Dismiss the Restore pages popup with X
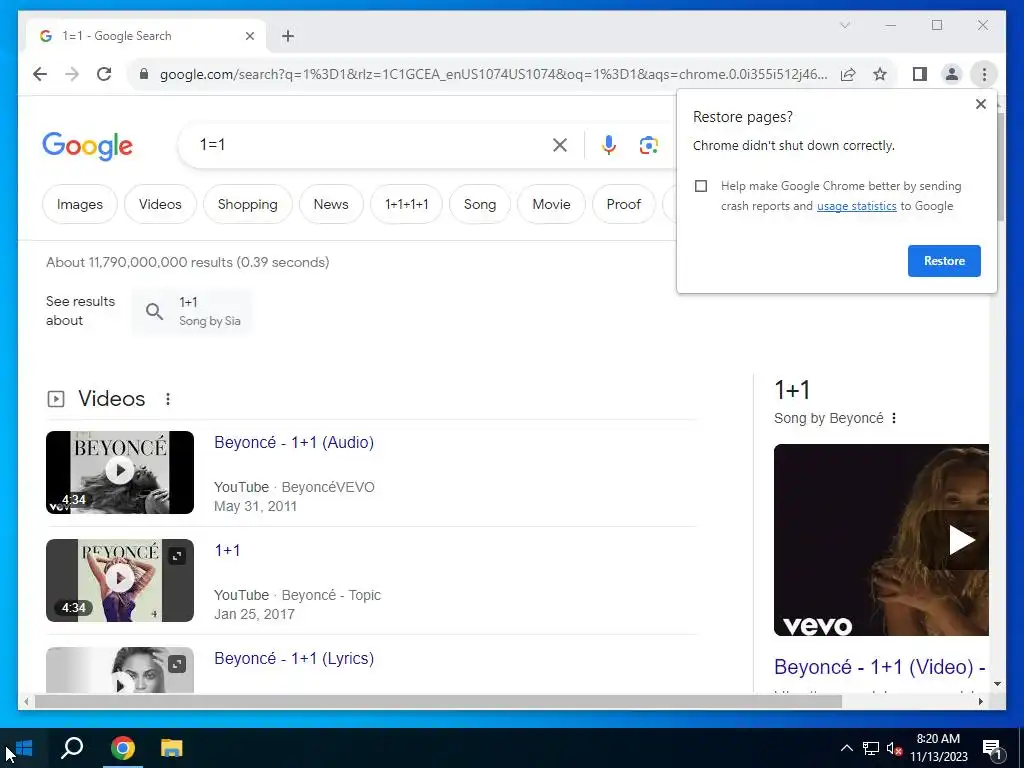 [x=980, y=104]
